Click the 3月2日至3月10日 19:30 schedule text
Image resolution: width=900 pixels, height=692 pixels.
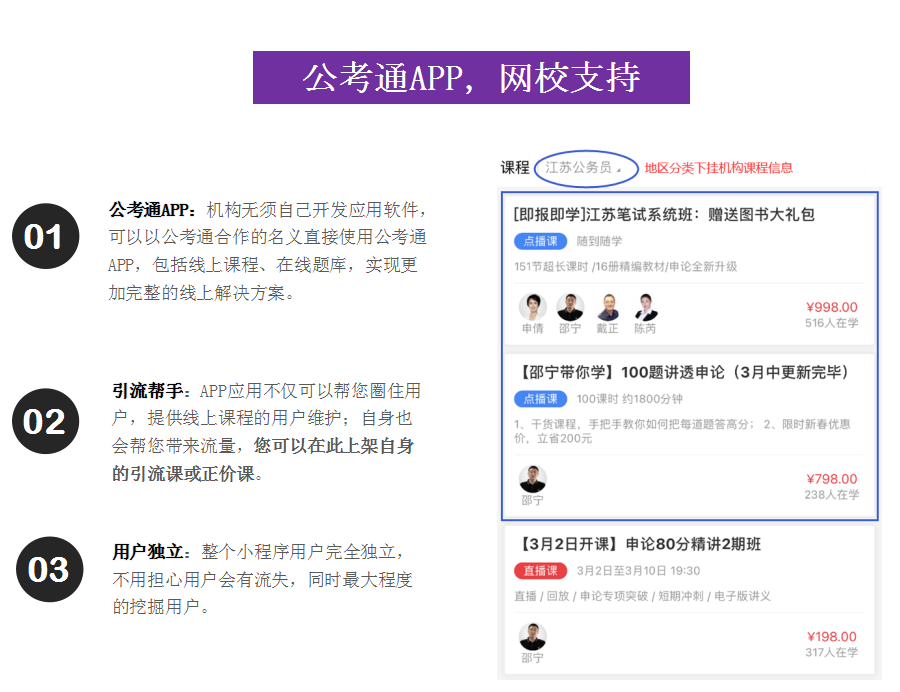tap(638, 571)
